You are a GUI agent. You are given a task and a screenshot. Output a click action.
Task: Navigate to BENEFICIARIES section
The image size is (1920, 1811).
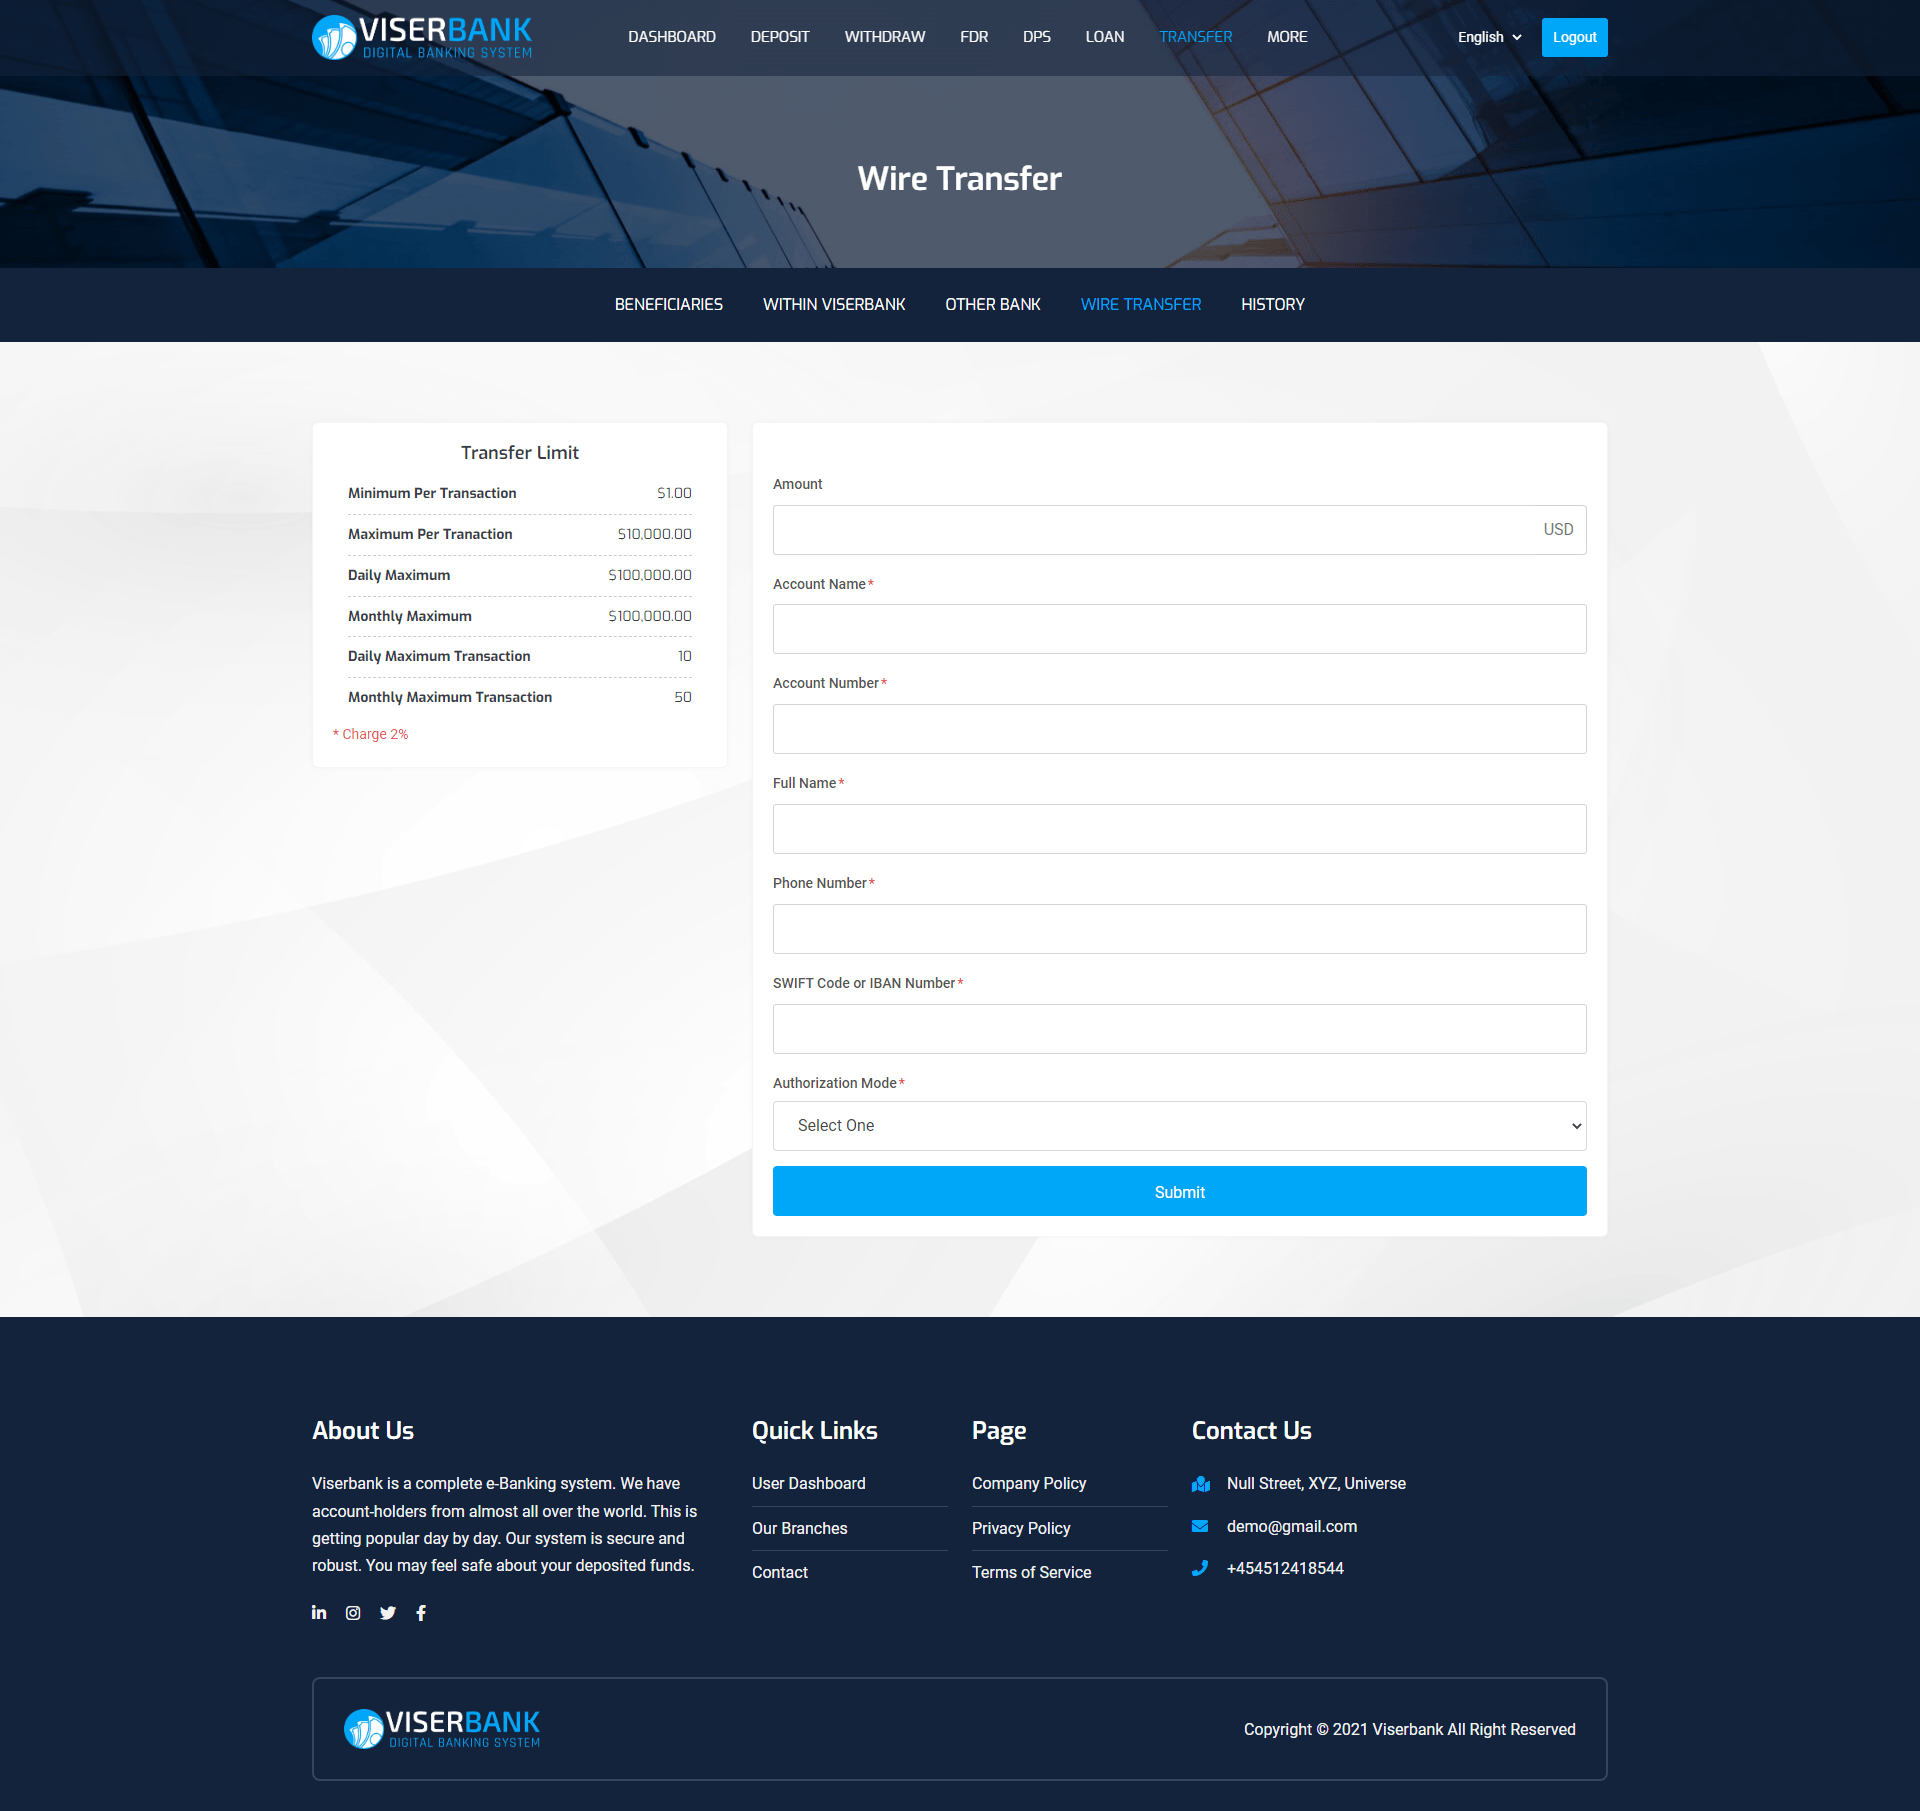tap(669, 303)
